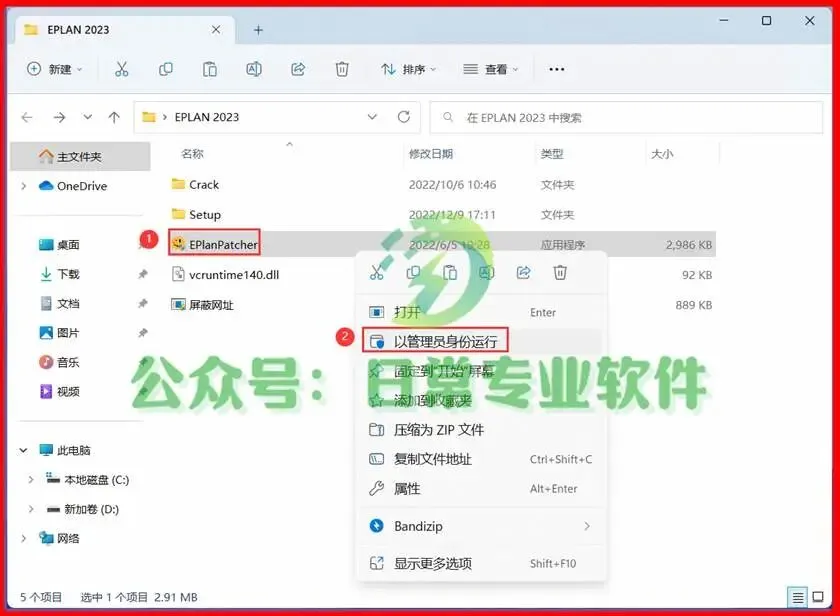Select the EPLAN 2023 window tab
This screenshot has width=840, height=616.
[x=125, y=29]
